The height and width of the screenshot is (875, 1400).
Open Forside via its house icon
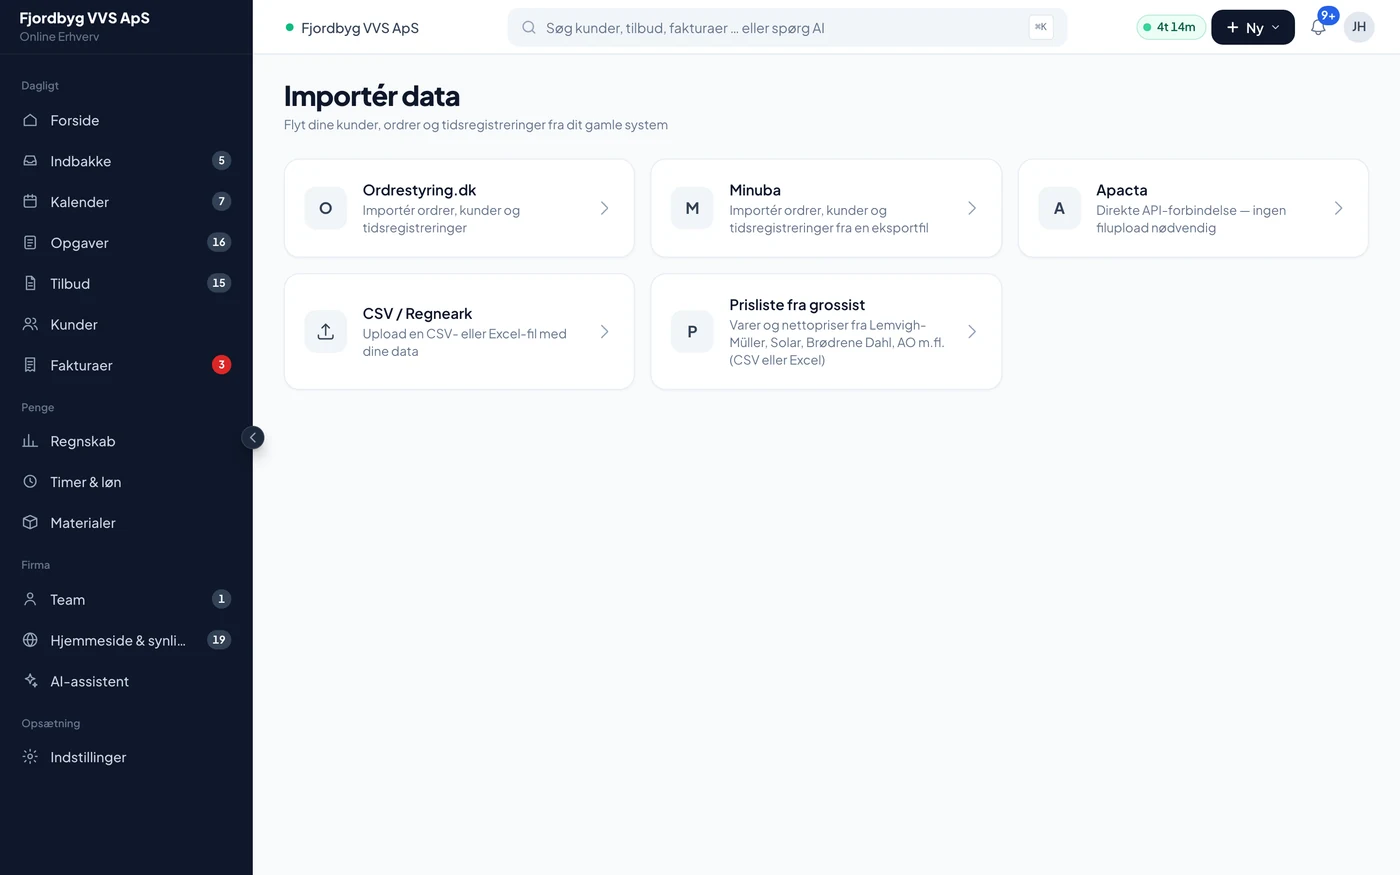coord(30,120)
